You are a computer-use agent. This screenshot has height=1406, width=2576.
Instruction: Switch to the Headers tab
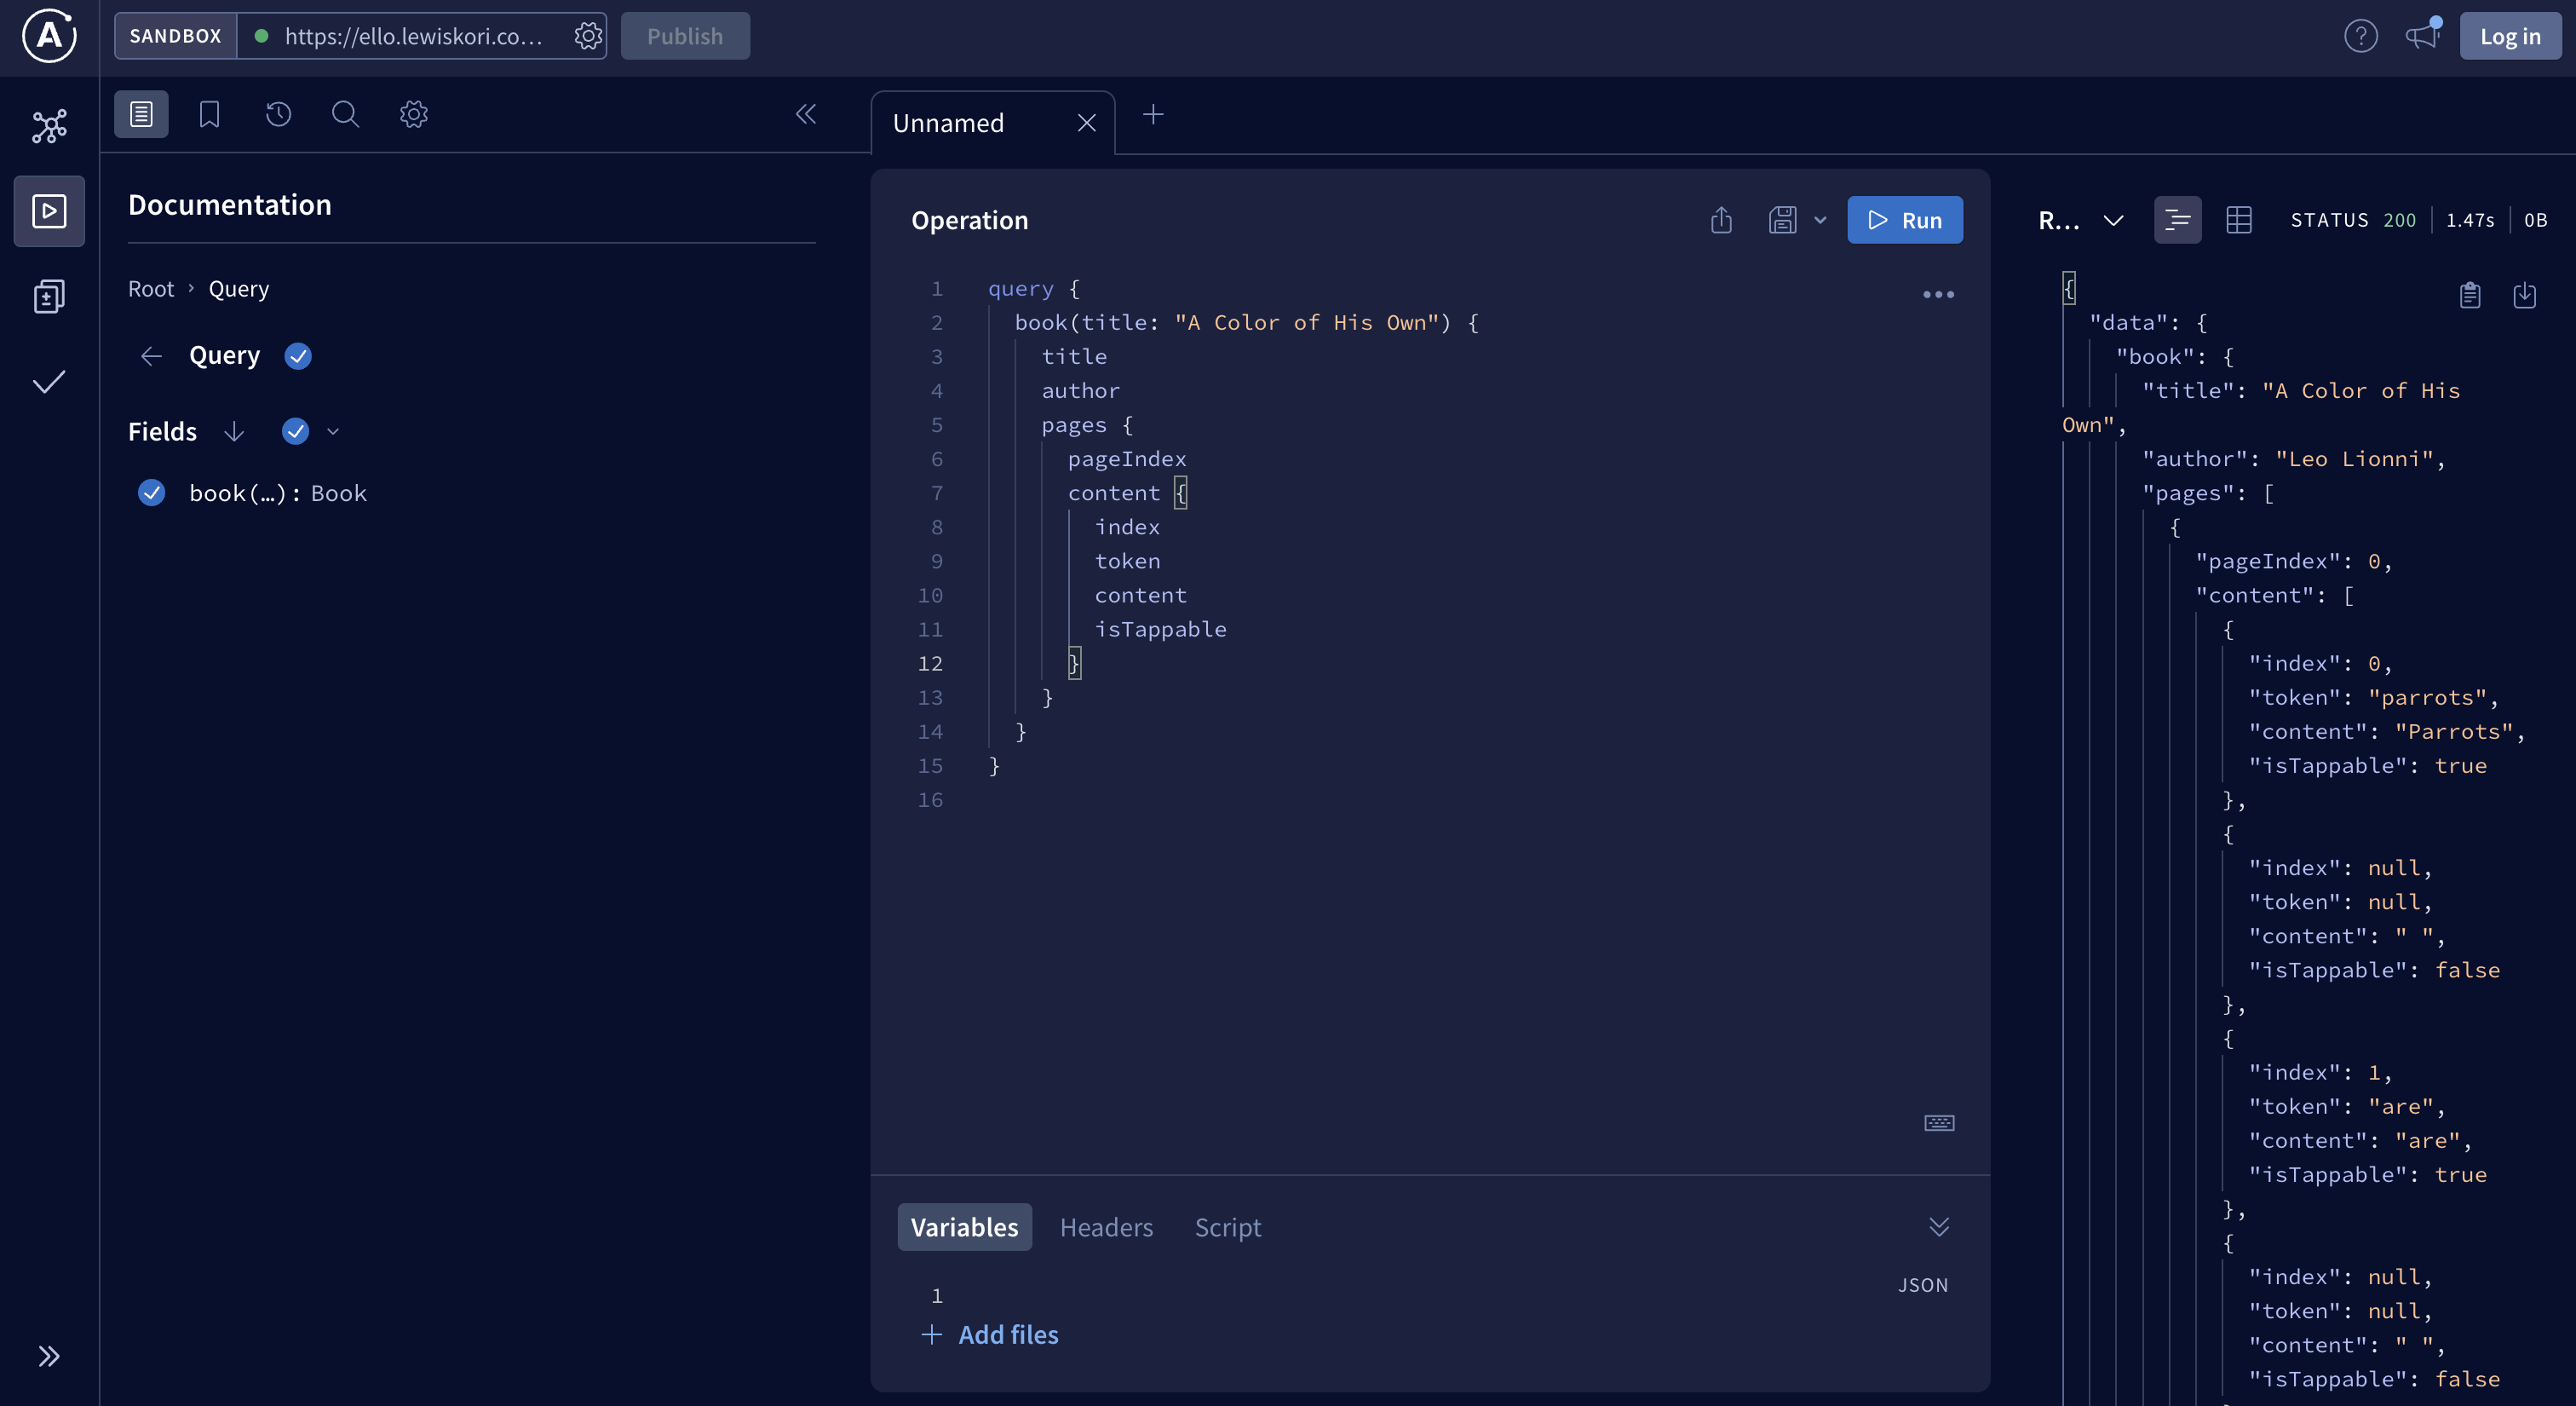tap(1106, 1227)
